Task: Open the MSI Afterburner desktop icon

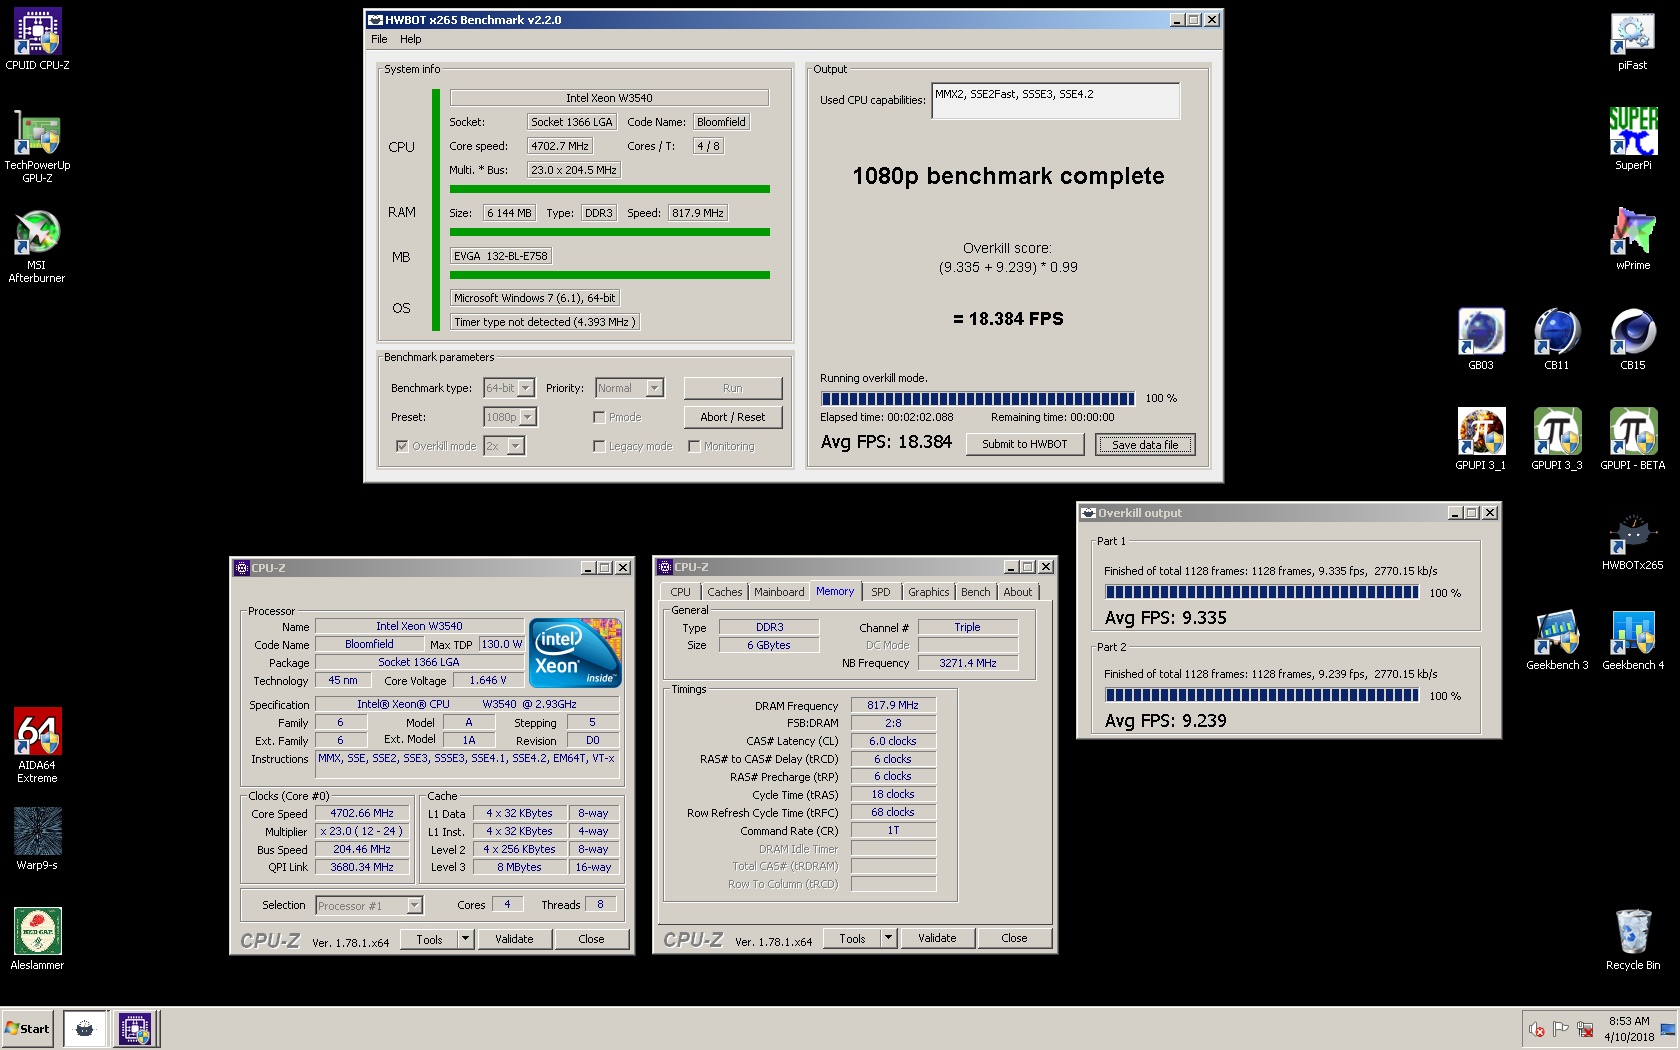Action: pos(37,246)
